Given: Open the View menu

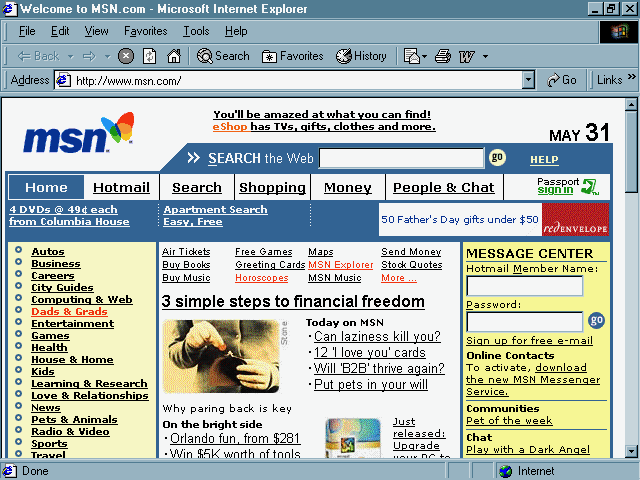Looking at the screenshot, I should (x=96, y=31).
